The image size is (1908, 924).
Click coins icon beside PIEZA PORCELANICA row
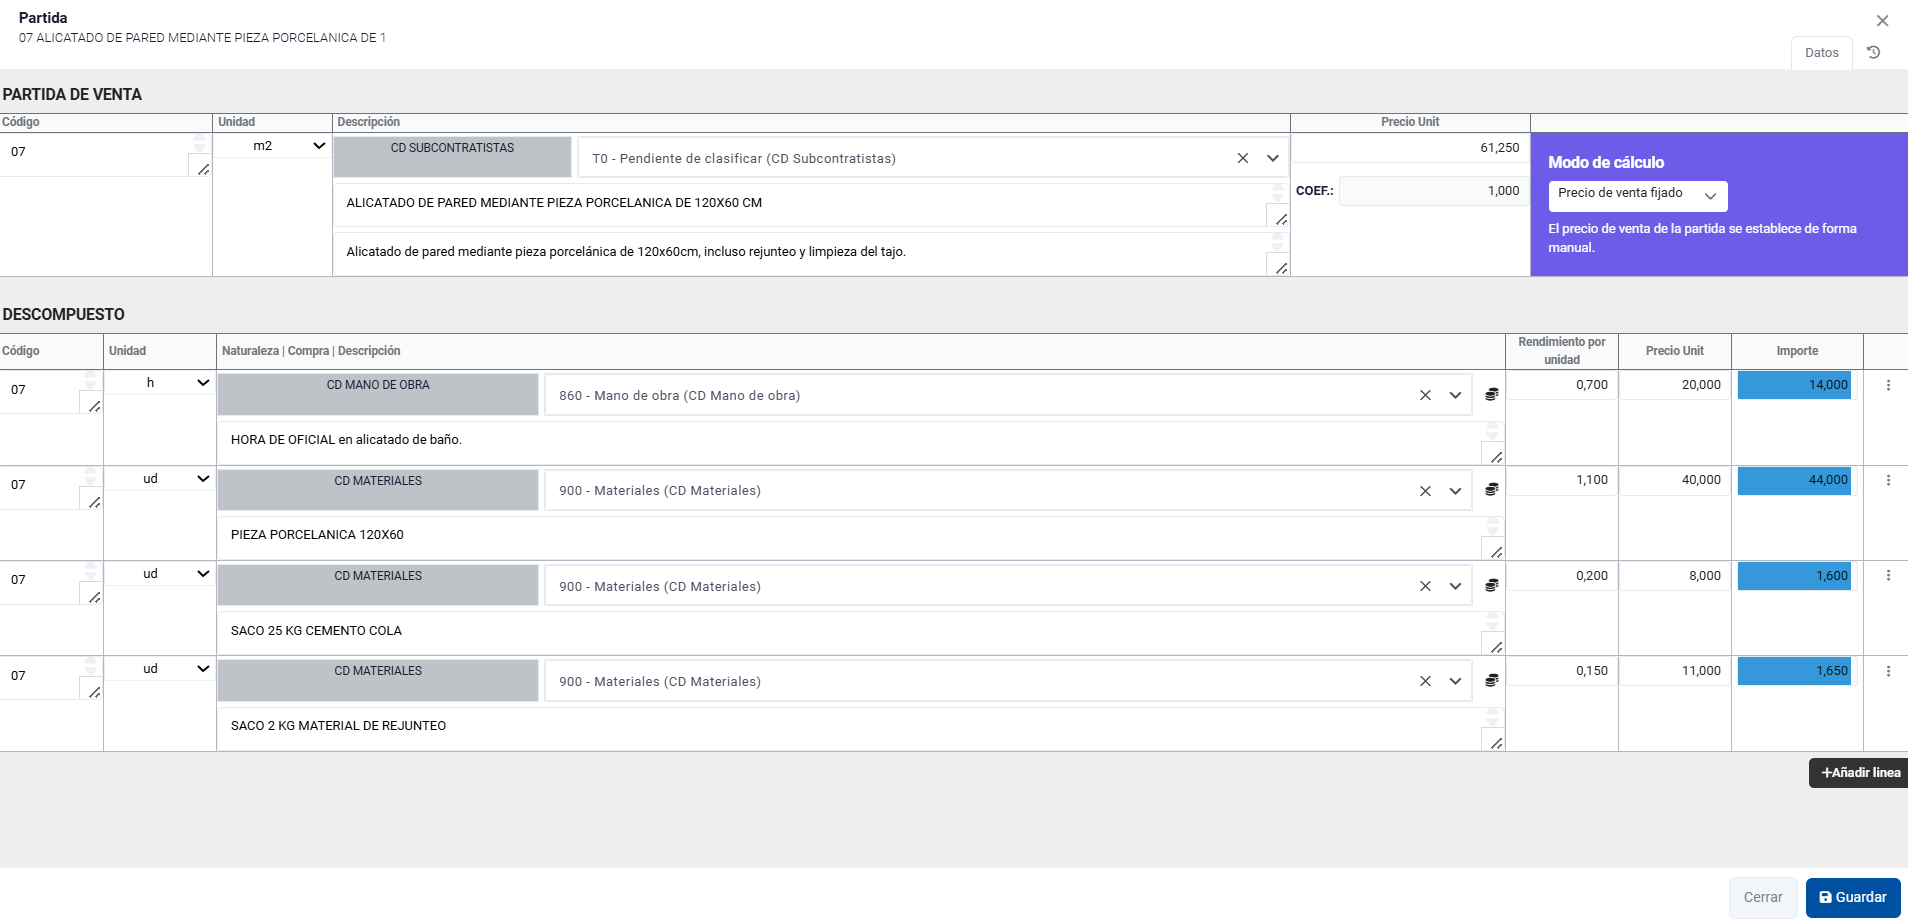1491,490
